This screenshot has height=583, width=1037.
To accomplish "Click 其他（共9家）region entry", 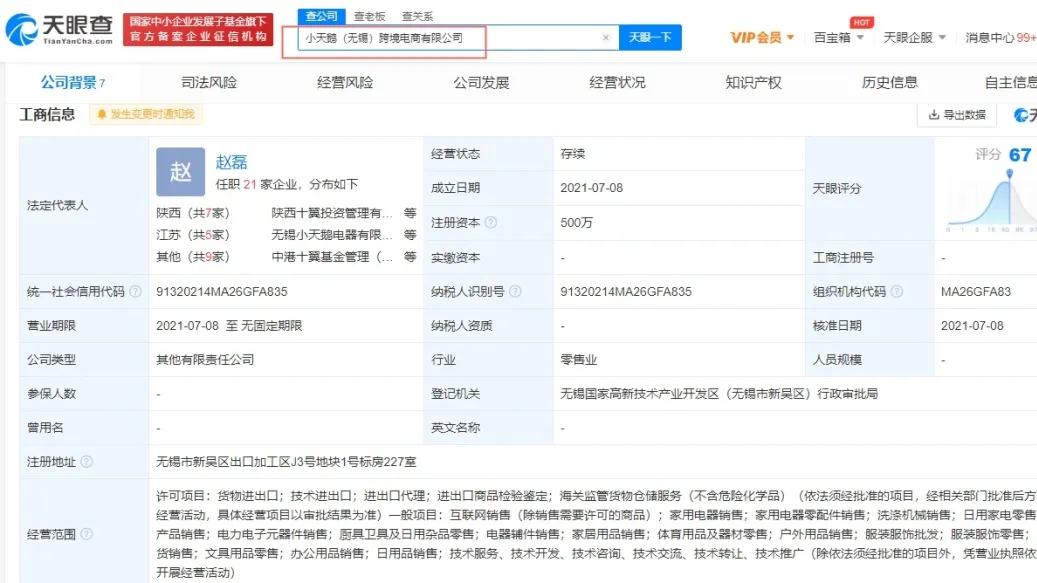I will [193, 256].
